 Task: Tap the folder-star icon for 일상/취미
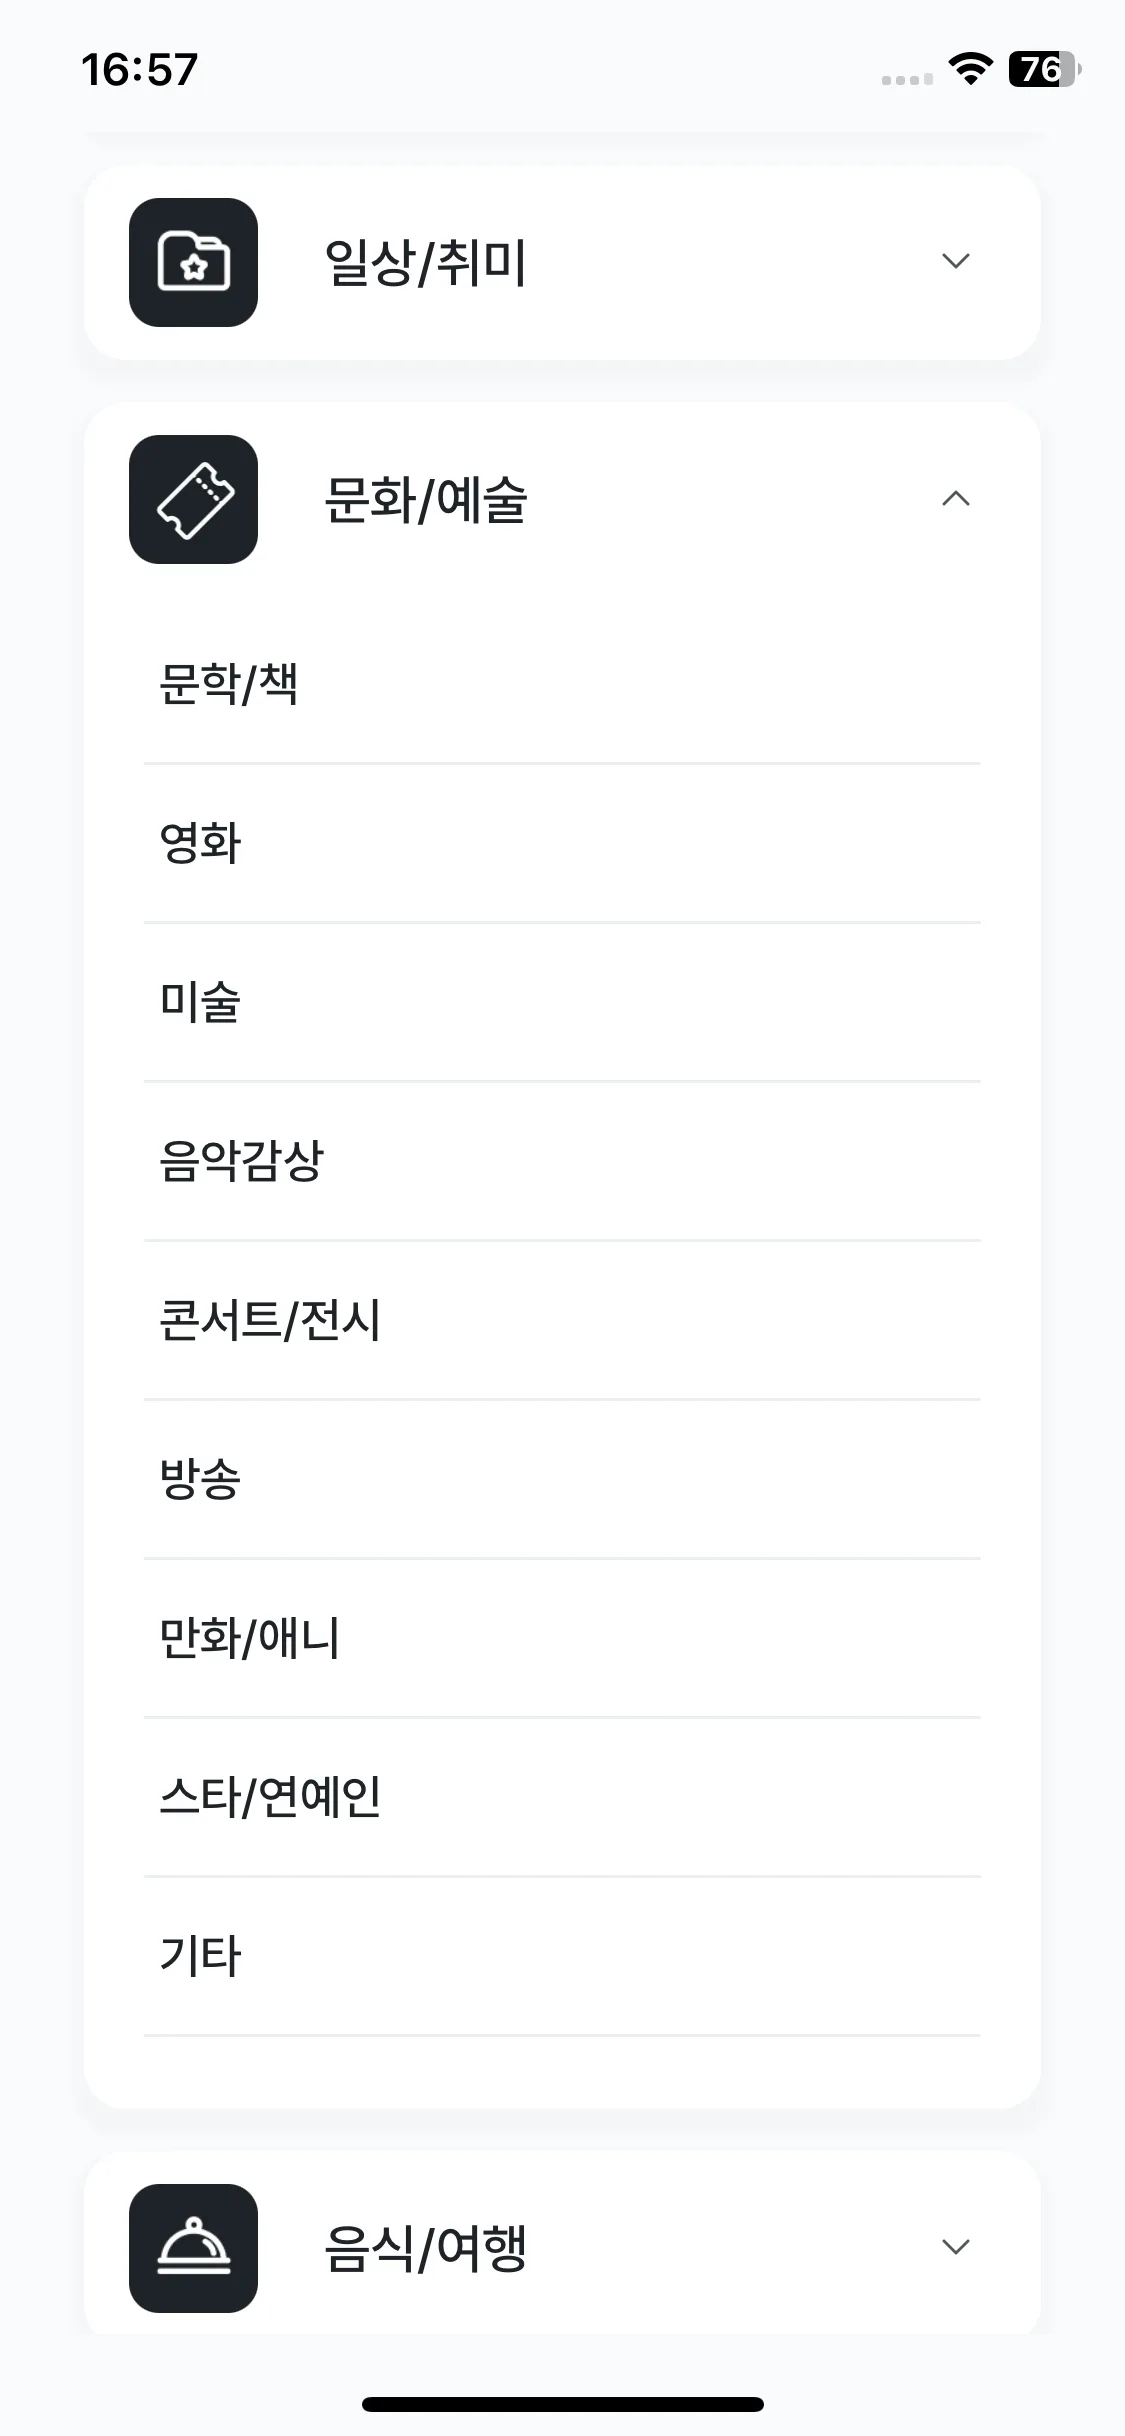coord(193,262)
